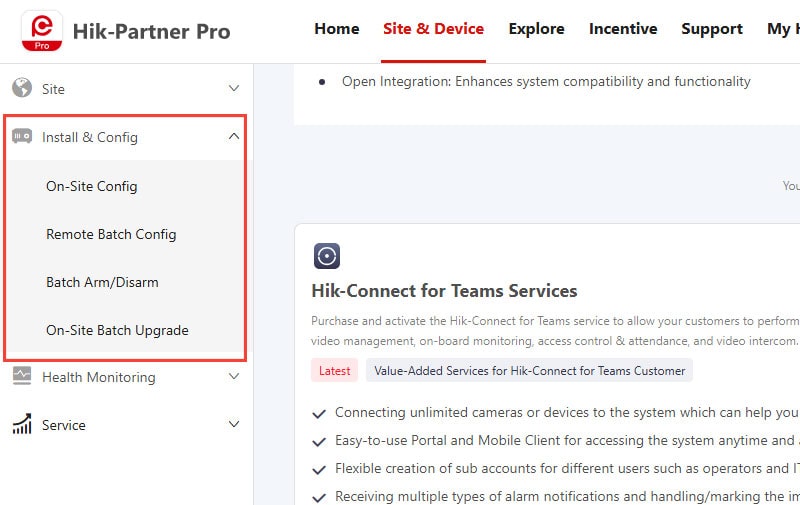Click the Open Integration bullet text
The height and width of the screenshot is (505, 800).
coord(546,82)
